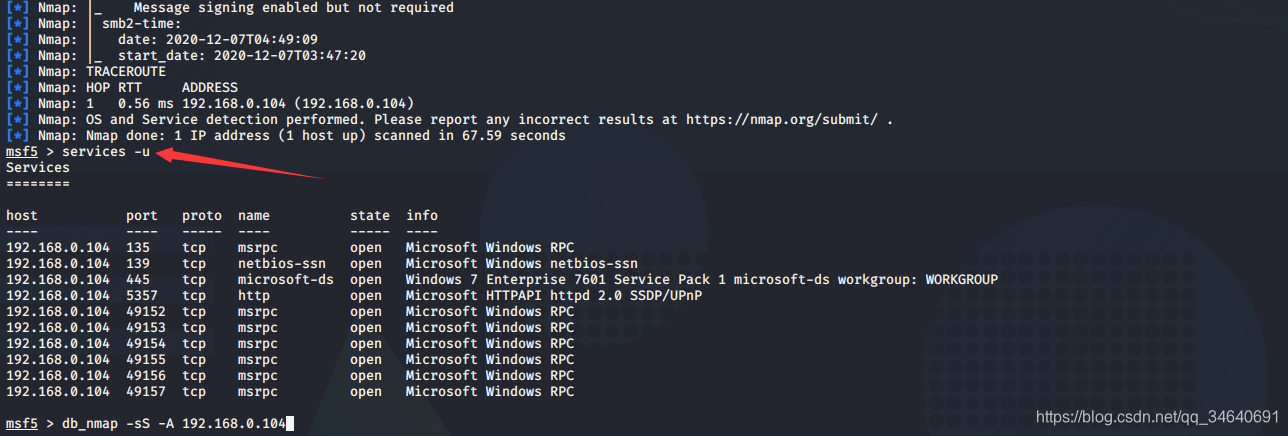1288x436 pixels.
Task: Click the services -u command text
Action: click(x=105, y=151)
